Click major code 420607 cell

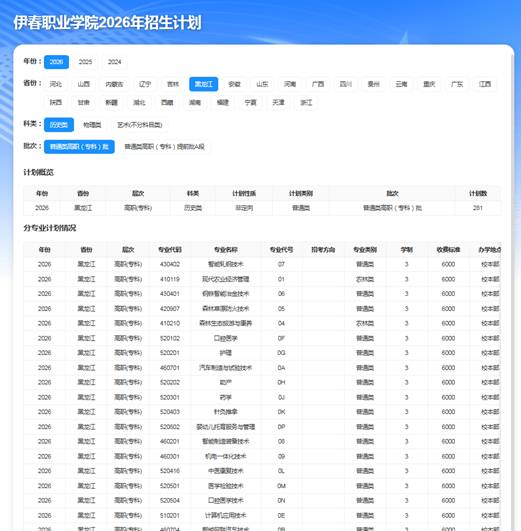tap(170, 309)
